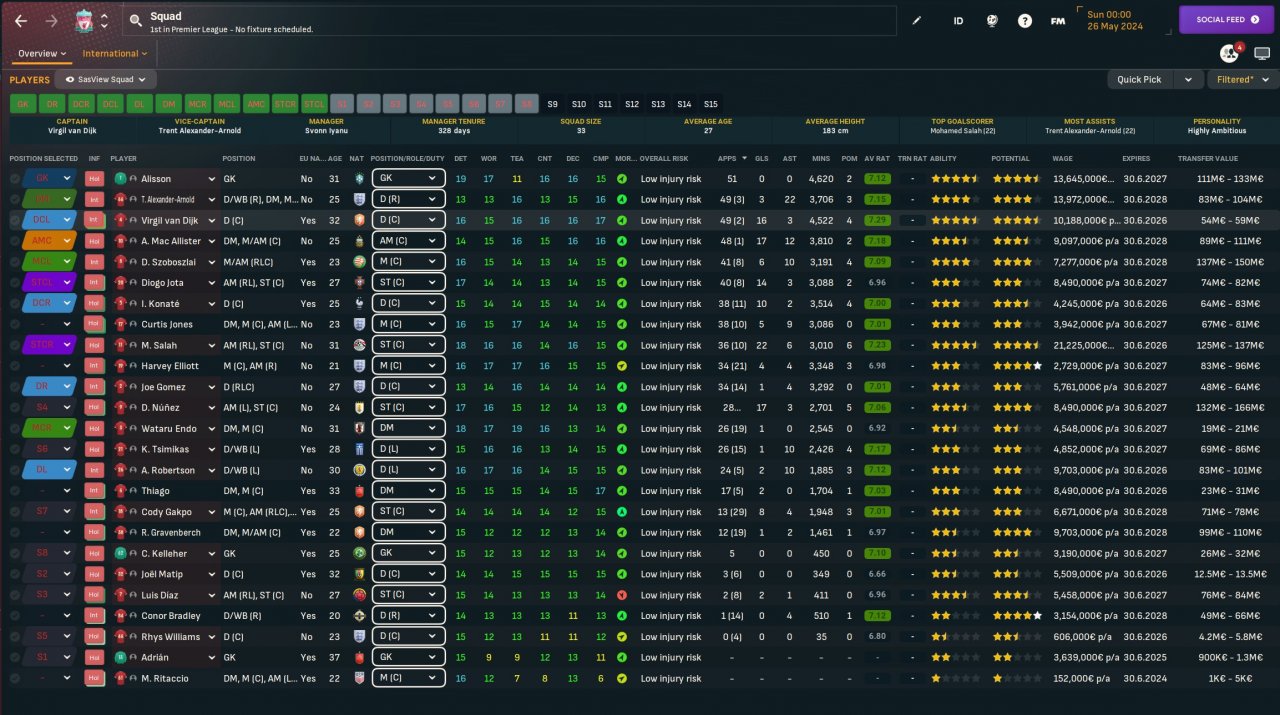The image size is (1280, 715).
Task: Expand Diogo Jota's player name chevron
Action: (x=211, y=283)
